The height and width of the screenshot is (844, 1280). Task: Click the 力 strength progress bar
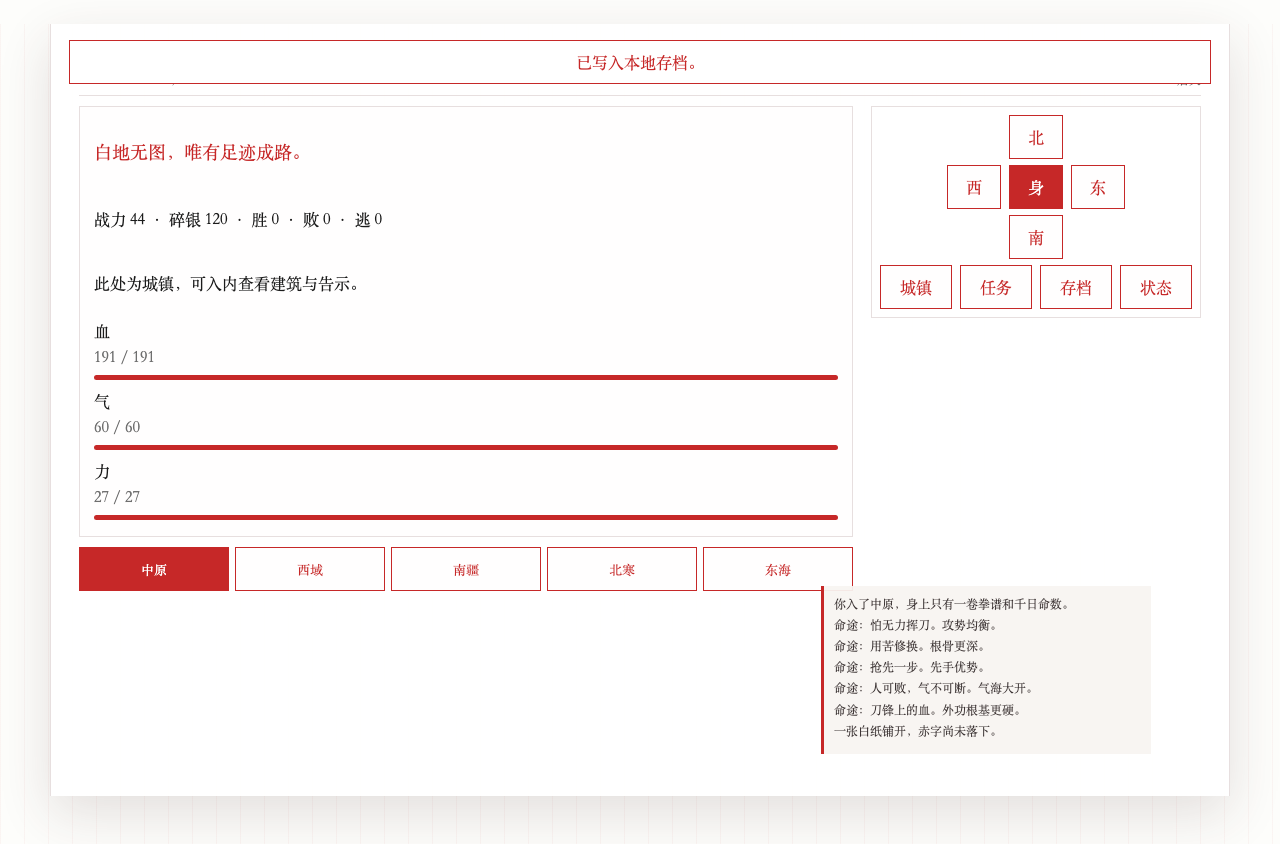465,517
